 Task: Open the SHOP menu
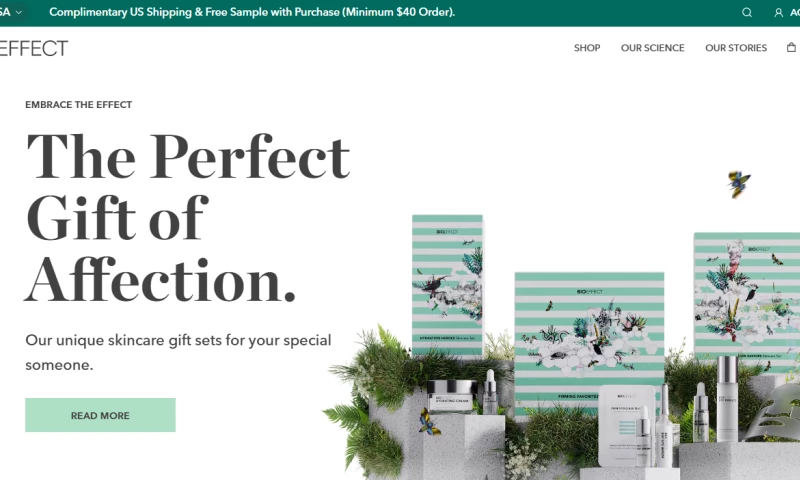[x=587, y=48]
